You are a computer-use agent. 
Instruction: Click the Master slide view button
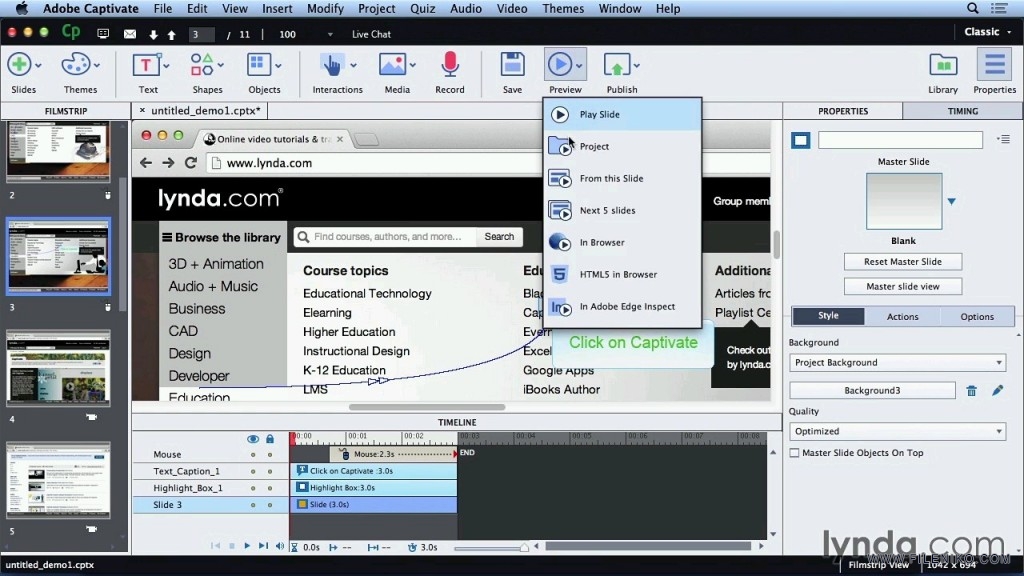(x=902, y=284)
